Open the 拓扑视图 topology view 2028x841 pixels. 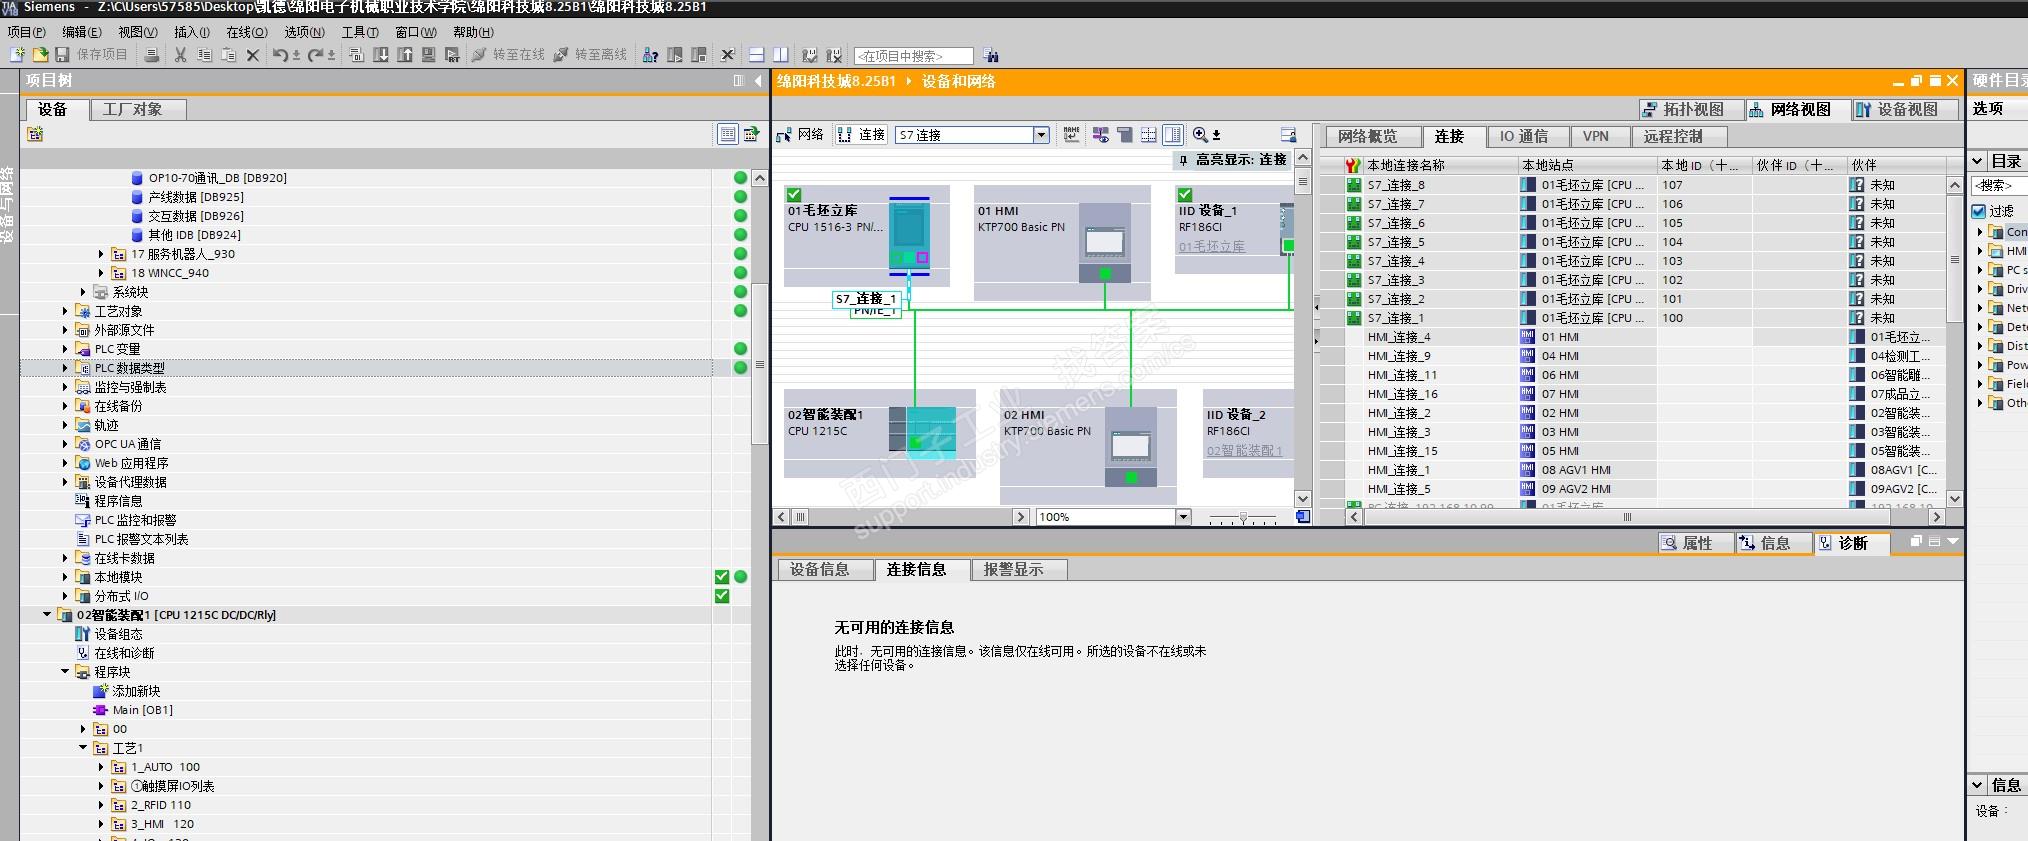click(1692, 109)
